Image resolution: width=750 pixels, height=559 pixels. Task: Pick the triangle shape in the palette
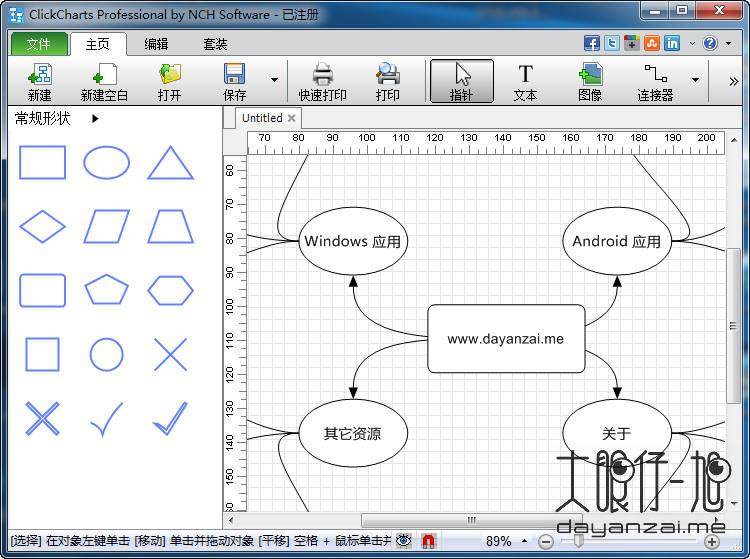point(170,163)
